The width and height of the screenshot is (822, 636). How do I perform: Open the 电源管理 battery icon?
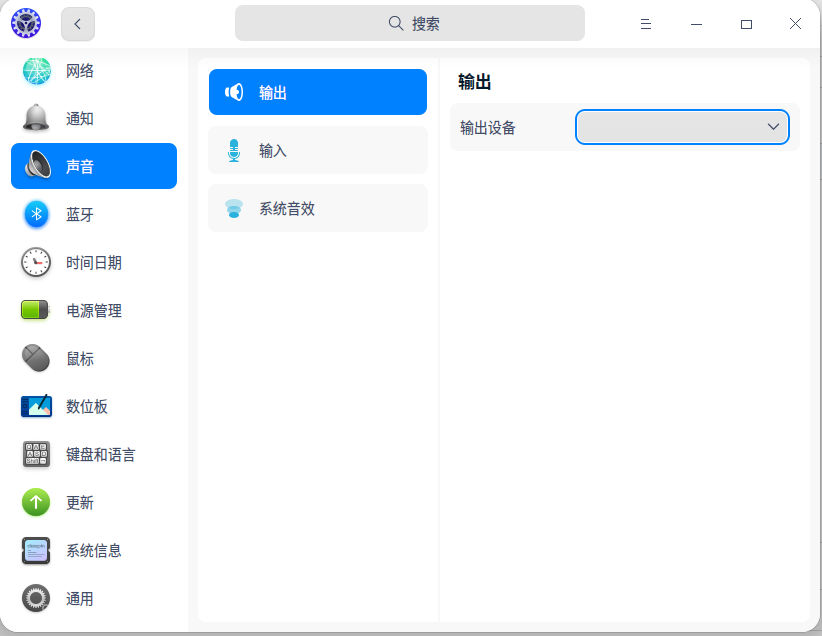click(x=36, y=310)
